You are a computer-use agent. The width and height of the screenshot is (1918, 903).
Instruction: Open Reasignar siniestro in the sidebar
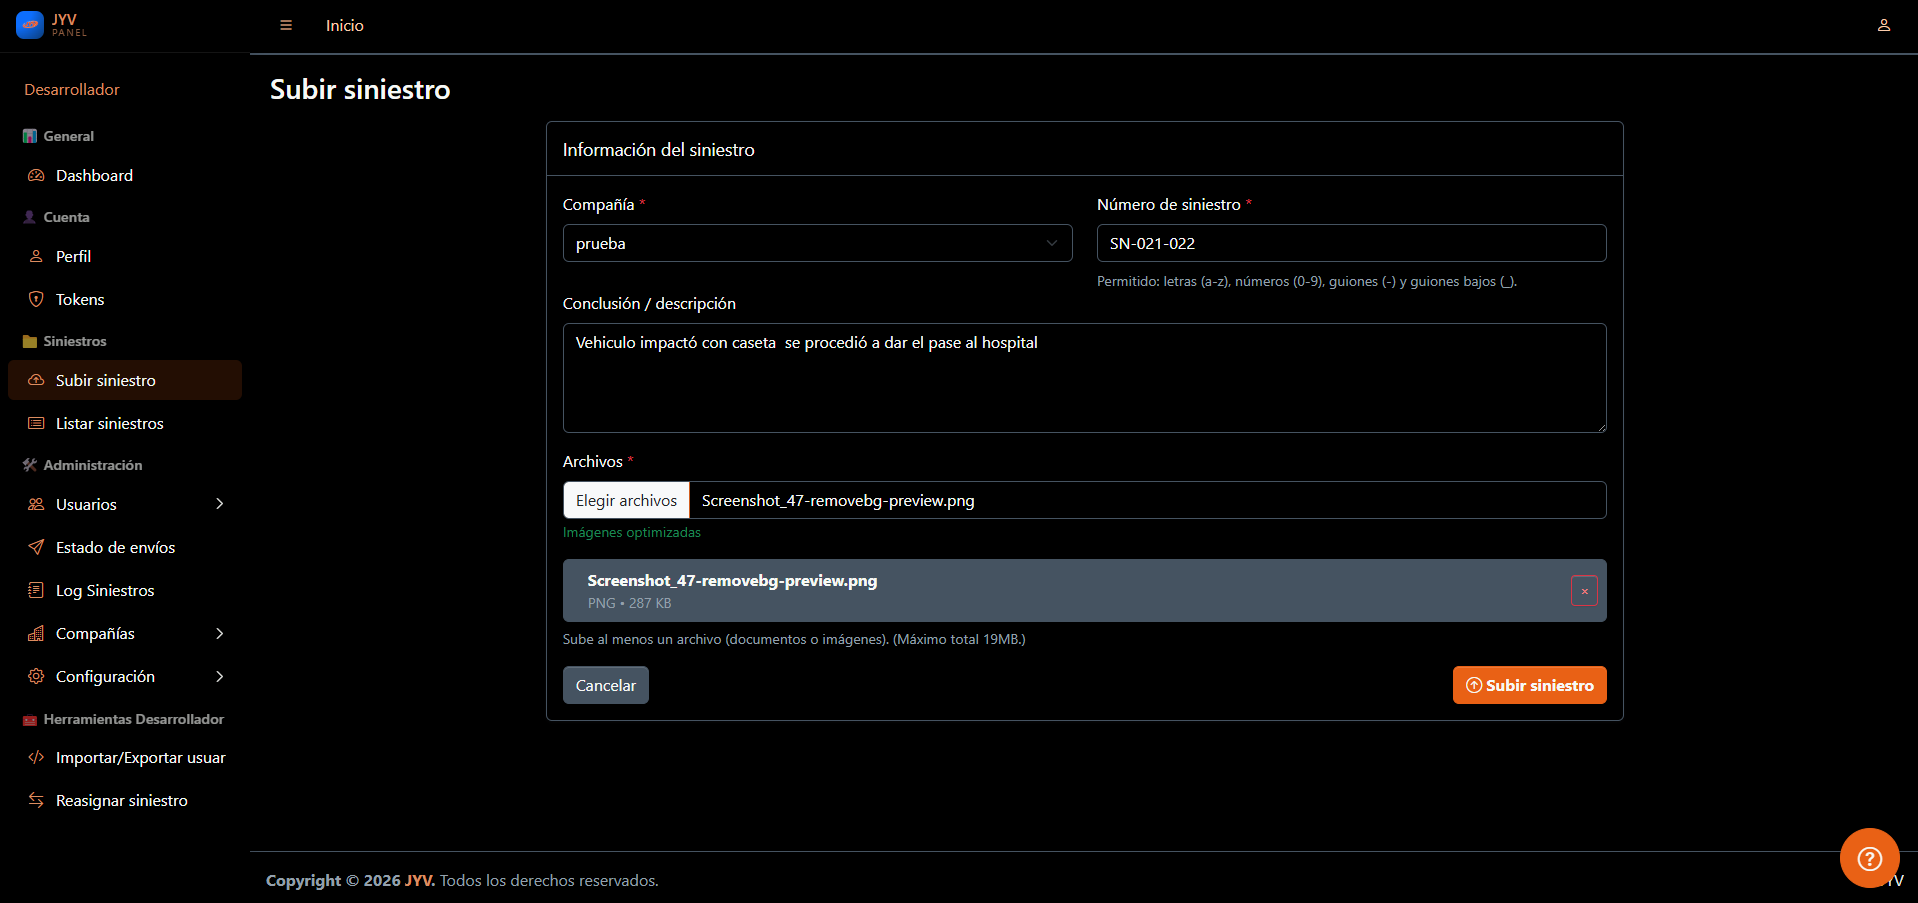pos(121,800)
